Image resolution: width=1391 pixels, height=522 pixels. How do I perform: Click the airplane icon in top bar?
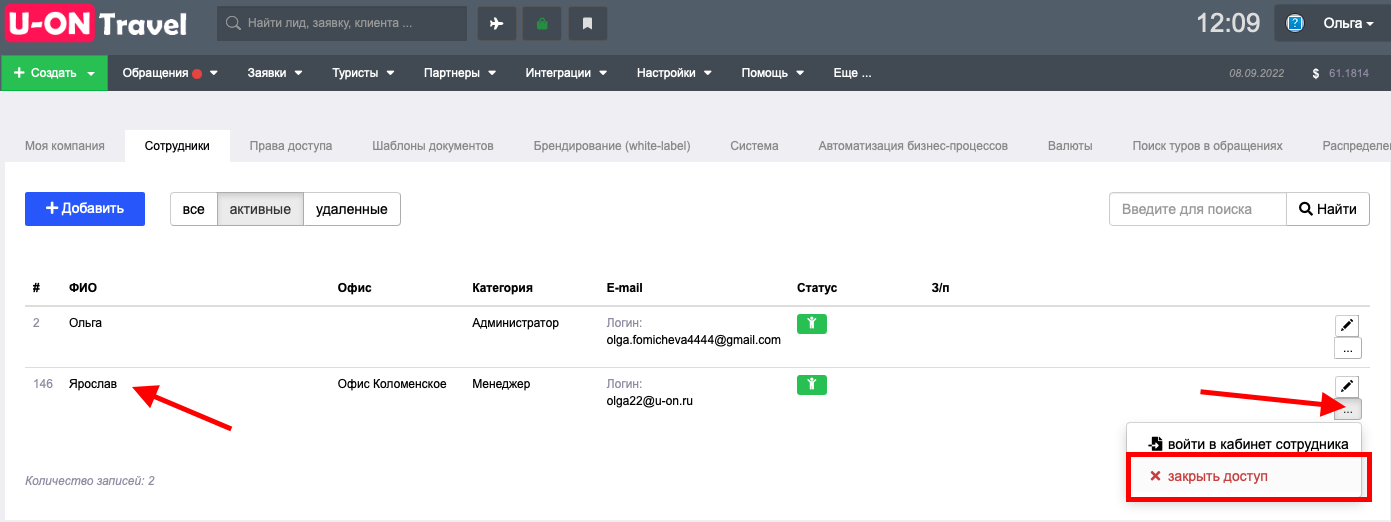496,23
